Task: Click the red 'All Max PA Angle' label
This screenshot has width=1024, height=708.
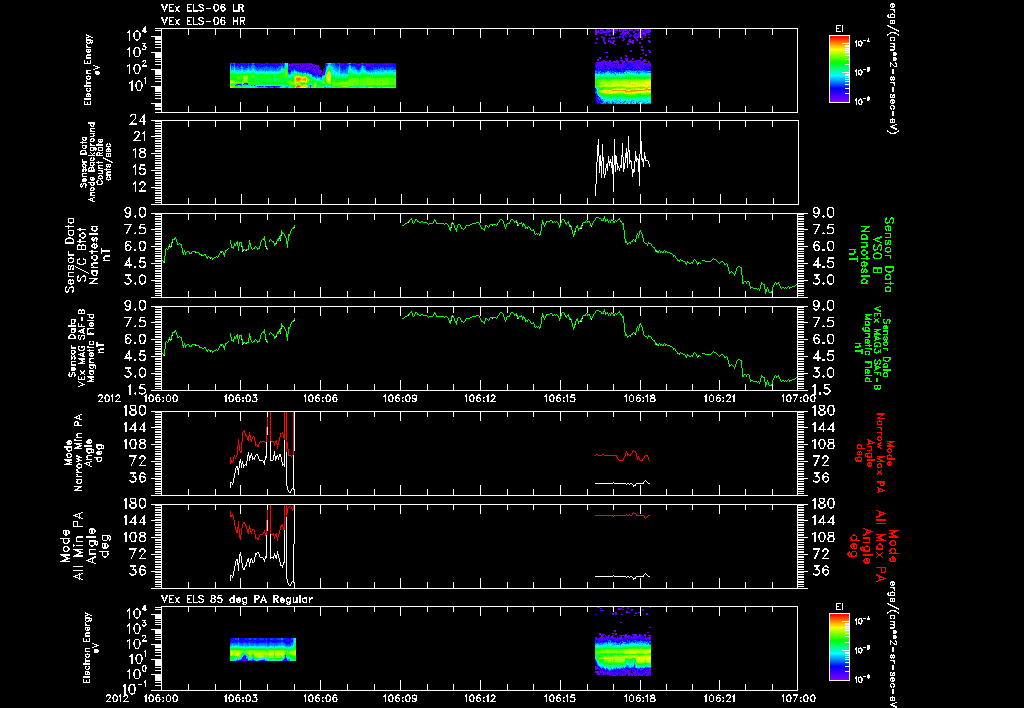Action: (874, 545)
